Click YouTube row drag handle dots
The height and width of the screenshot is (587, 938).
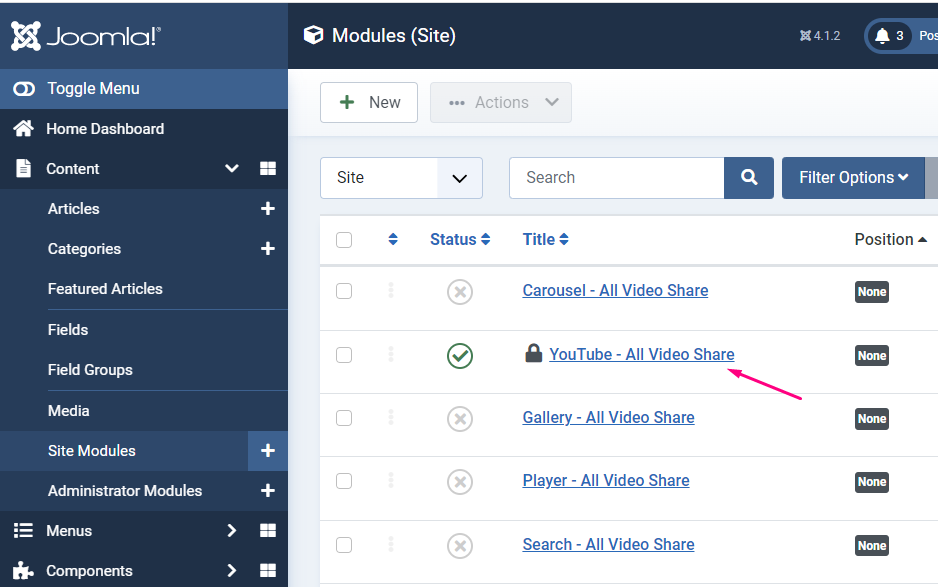click(x=391, y=354)
